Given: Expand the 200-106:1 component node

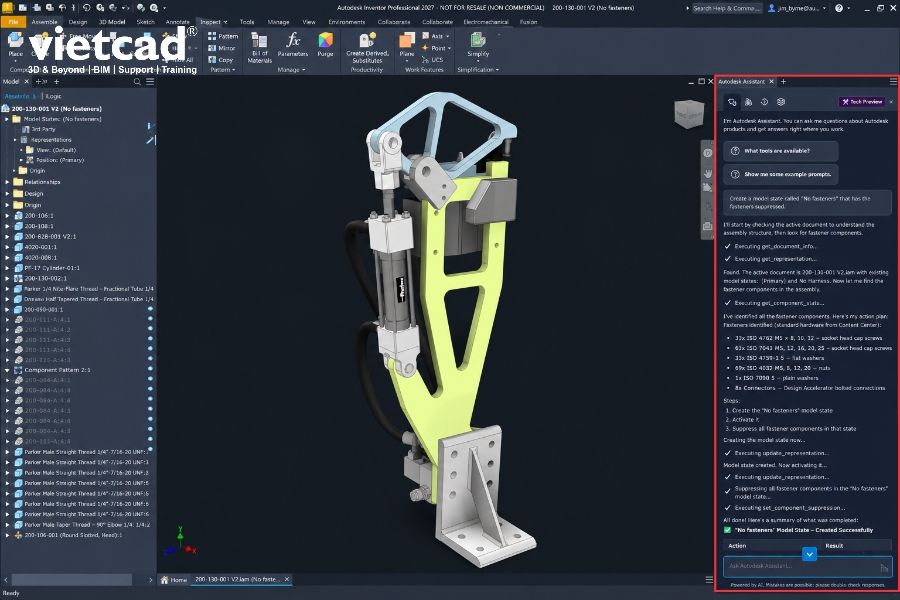Looking at the screenshot, I should [x=7, y=216].
